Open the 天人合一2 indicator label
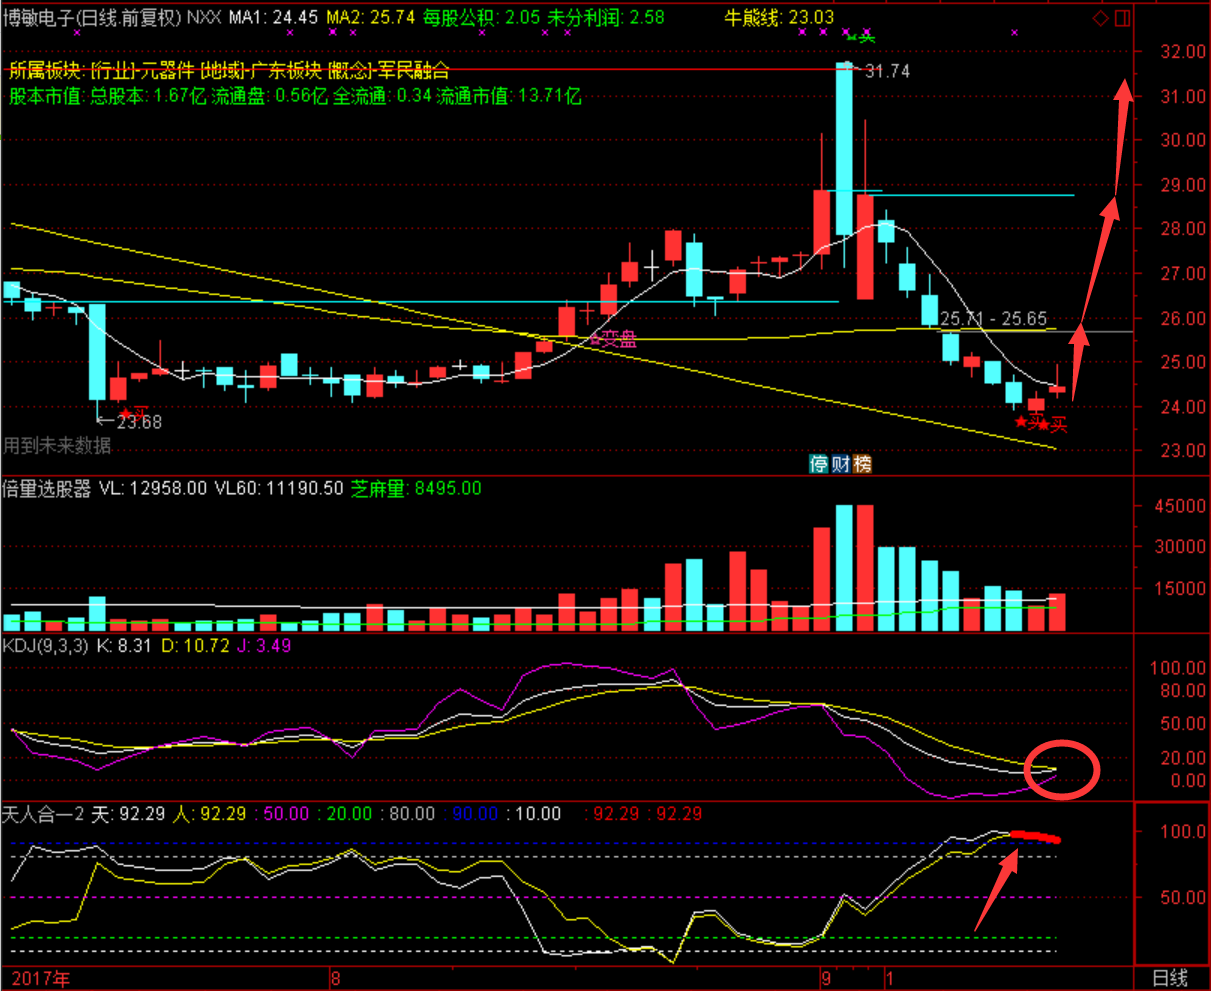This screenshot has height=991, width=1211. 44,814
